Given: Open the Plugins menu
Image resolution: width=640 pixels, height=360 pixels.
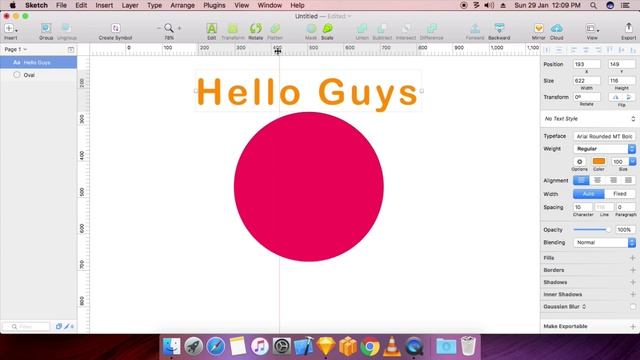Looking at the screenshot, I should 214,5.
